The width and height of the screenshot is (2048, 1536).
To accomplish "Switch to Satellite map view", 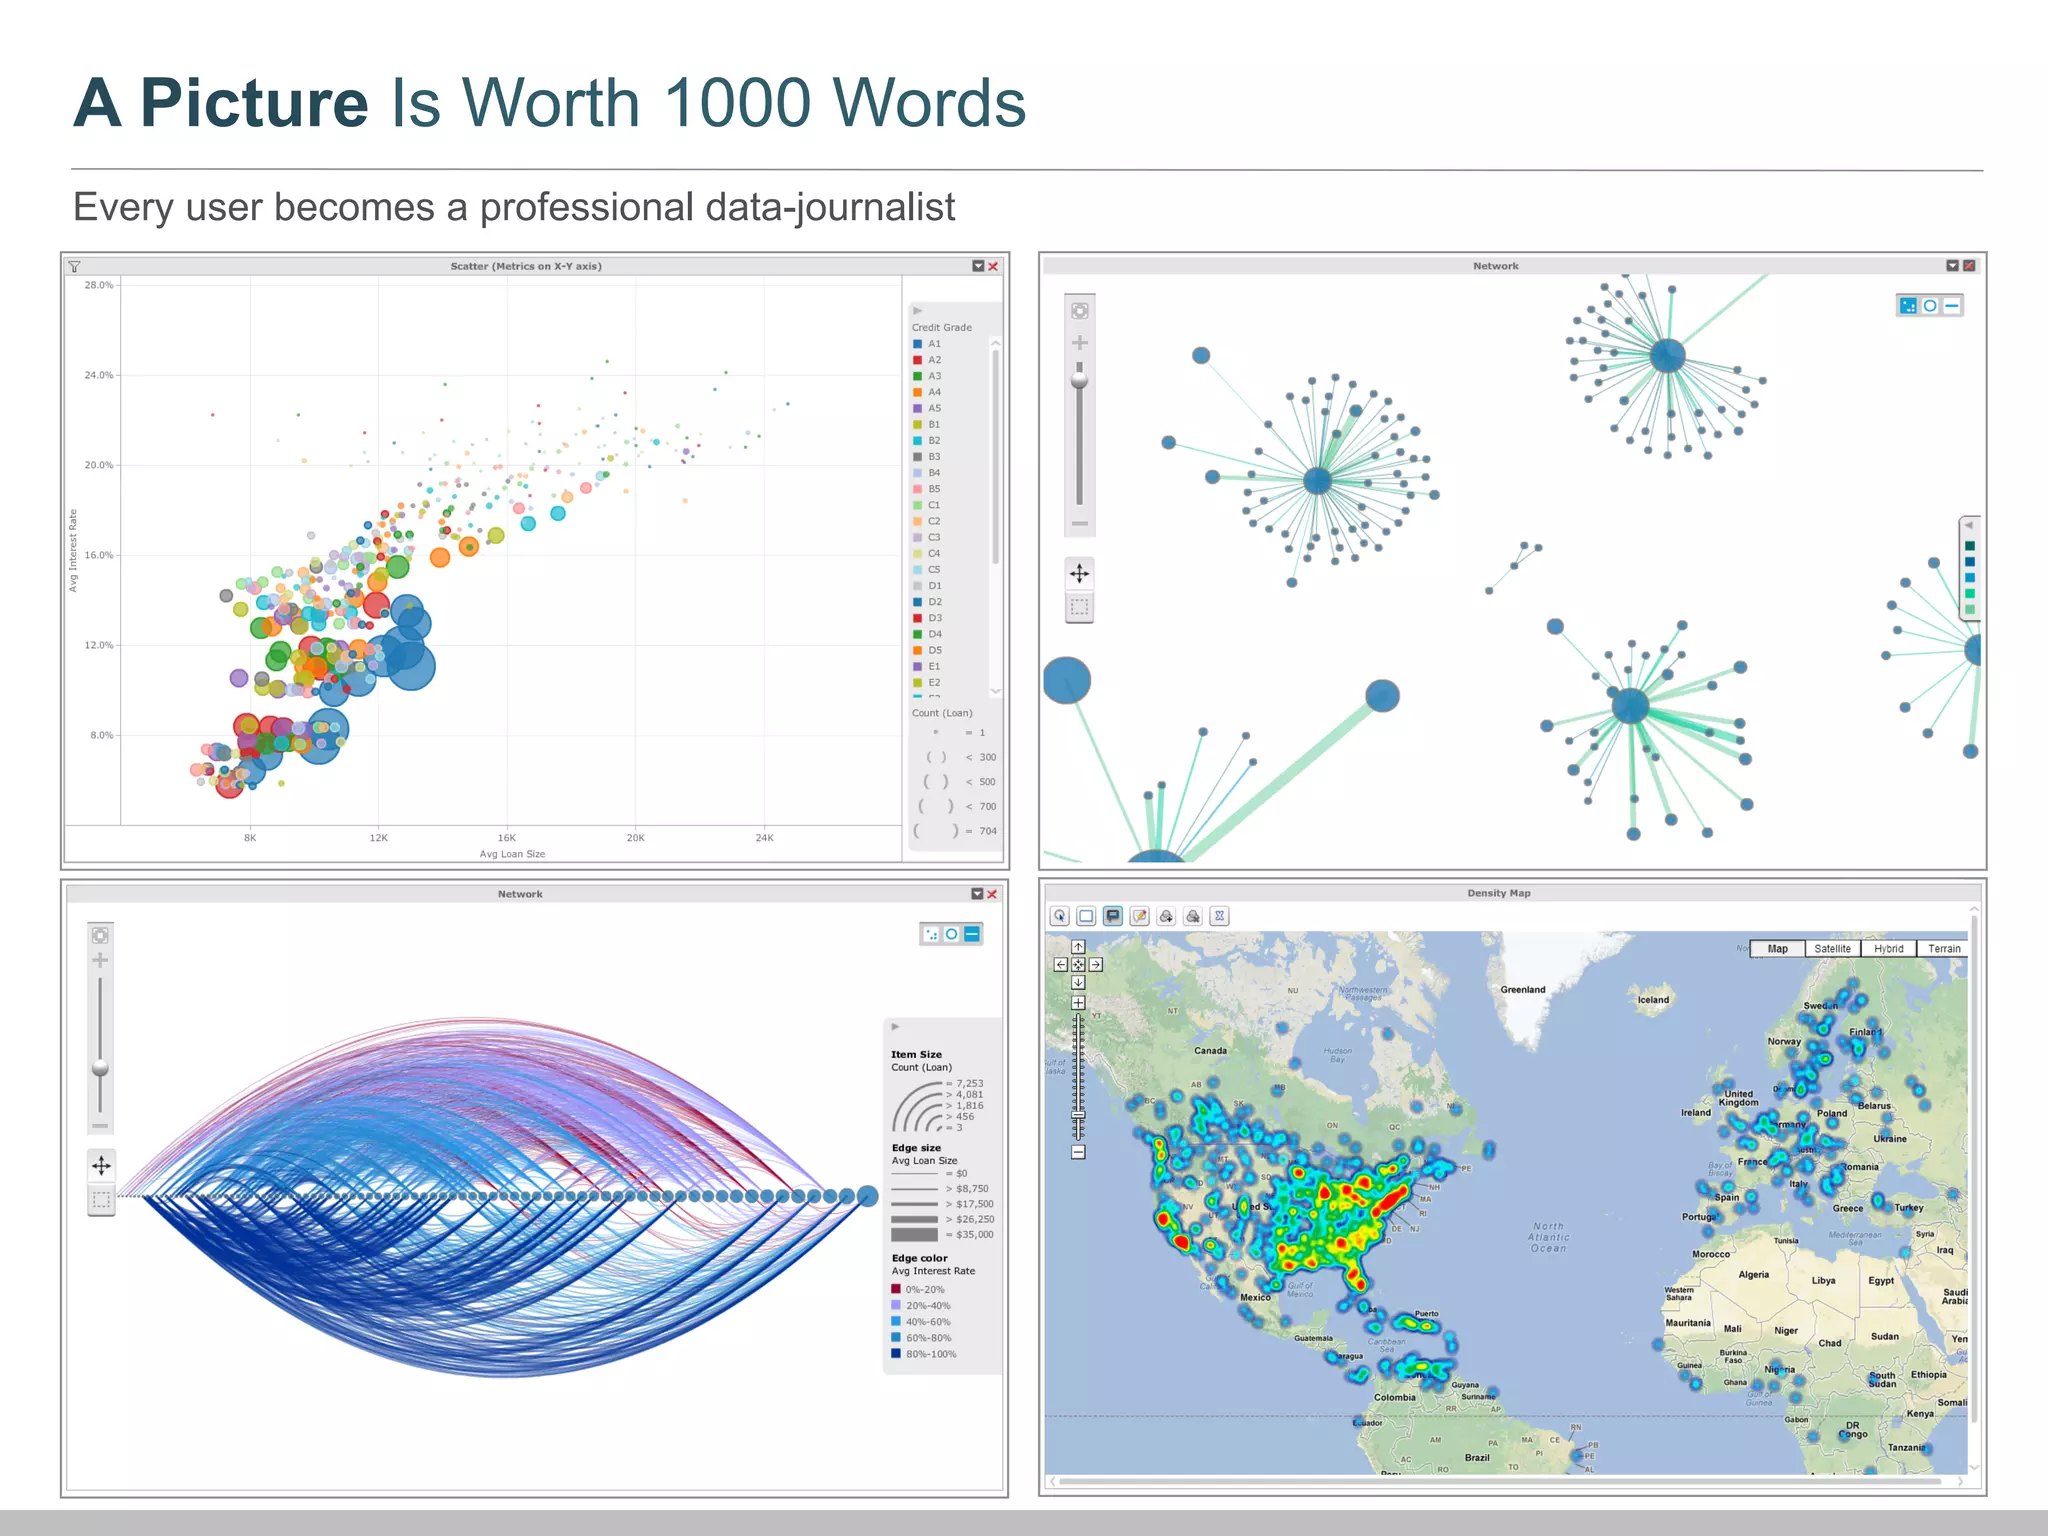I will point(1832,949).
